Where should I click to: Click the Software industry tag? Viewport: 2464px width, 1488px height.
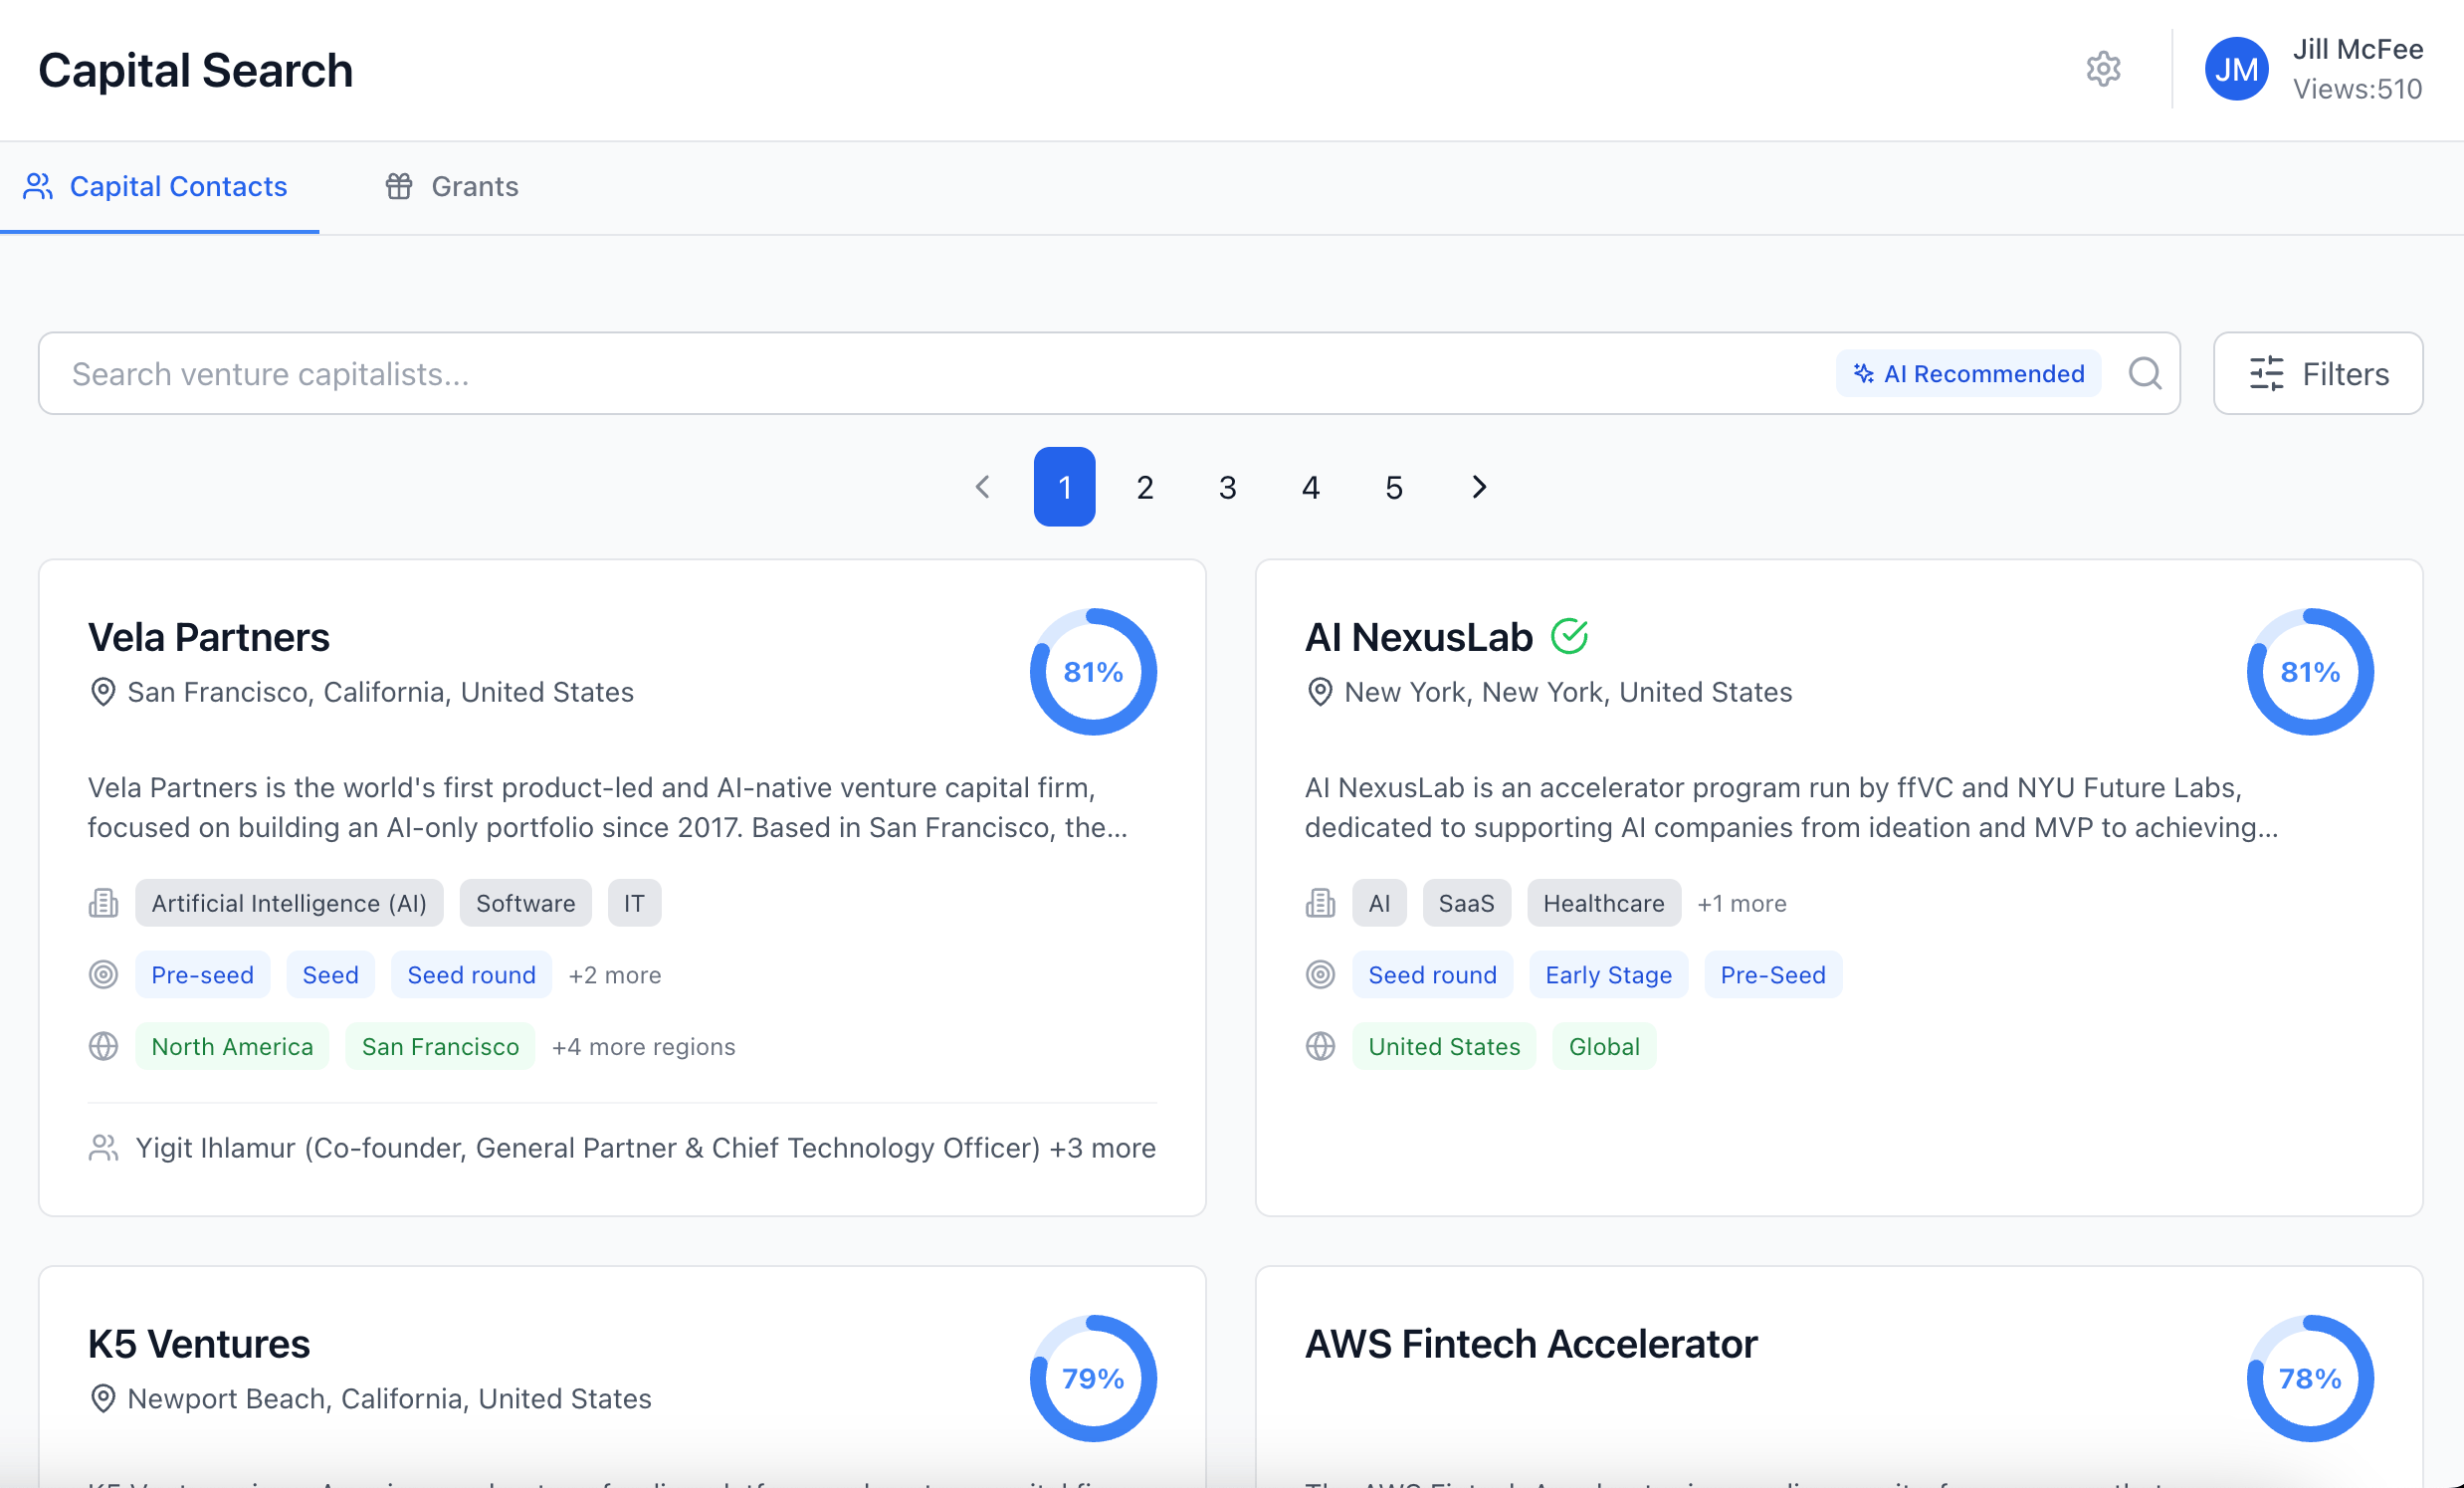tap(526, 903)
